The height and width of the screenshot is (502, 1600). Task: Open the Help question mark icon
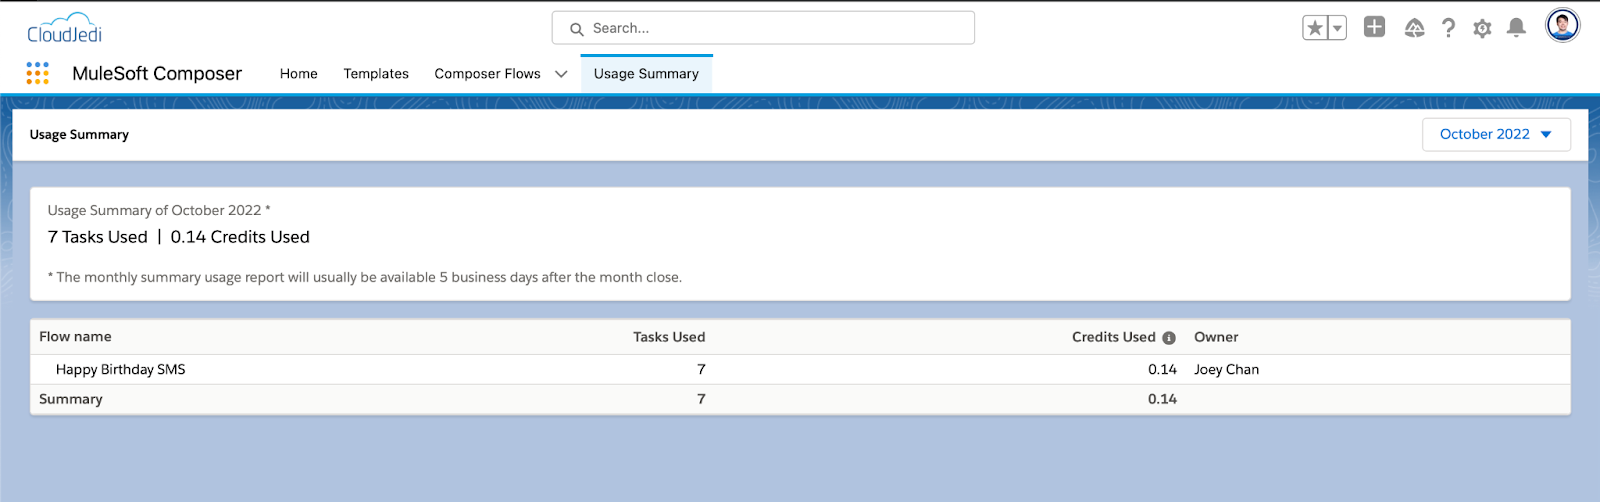pos(1448,28)
